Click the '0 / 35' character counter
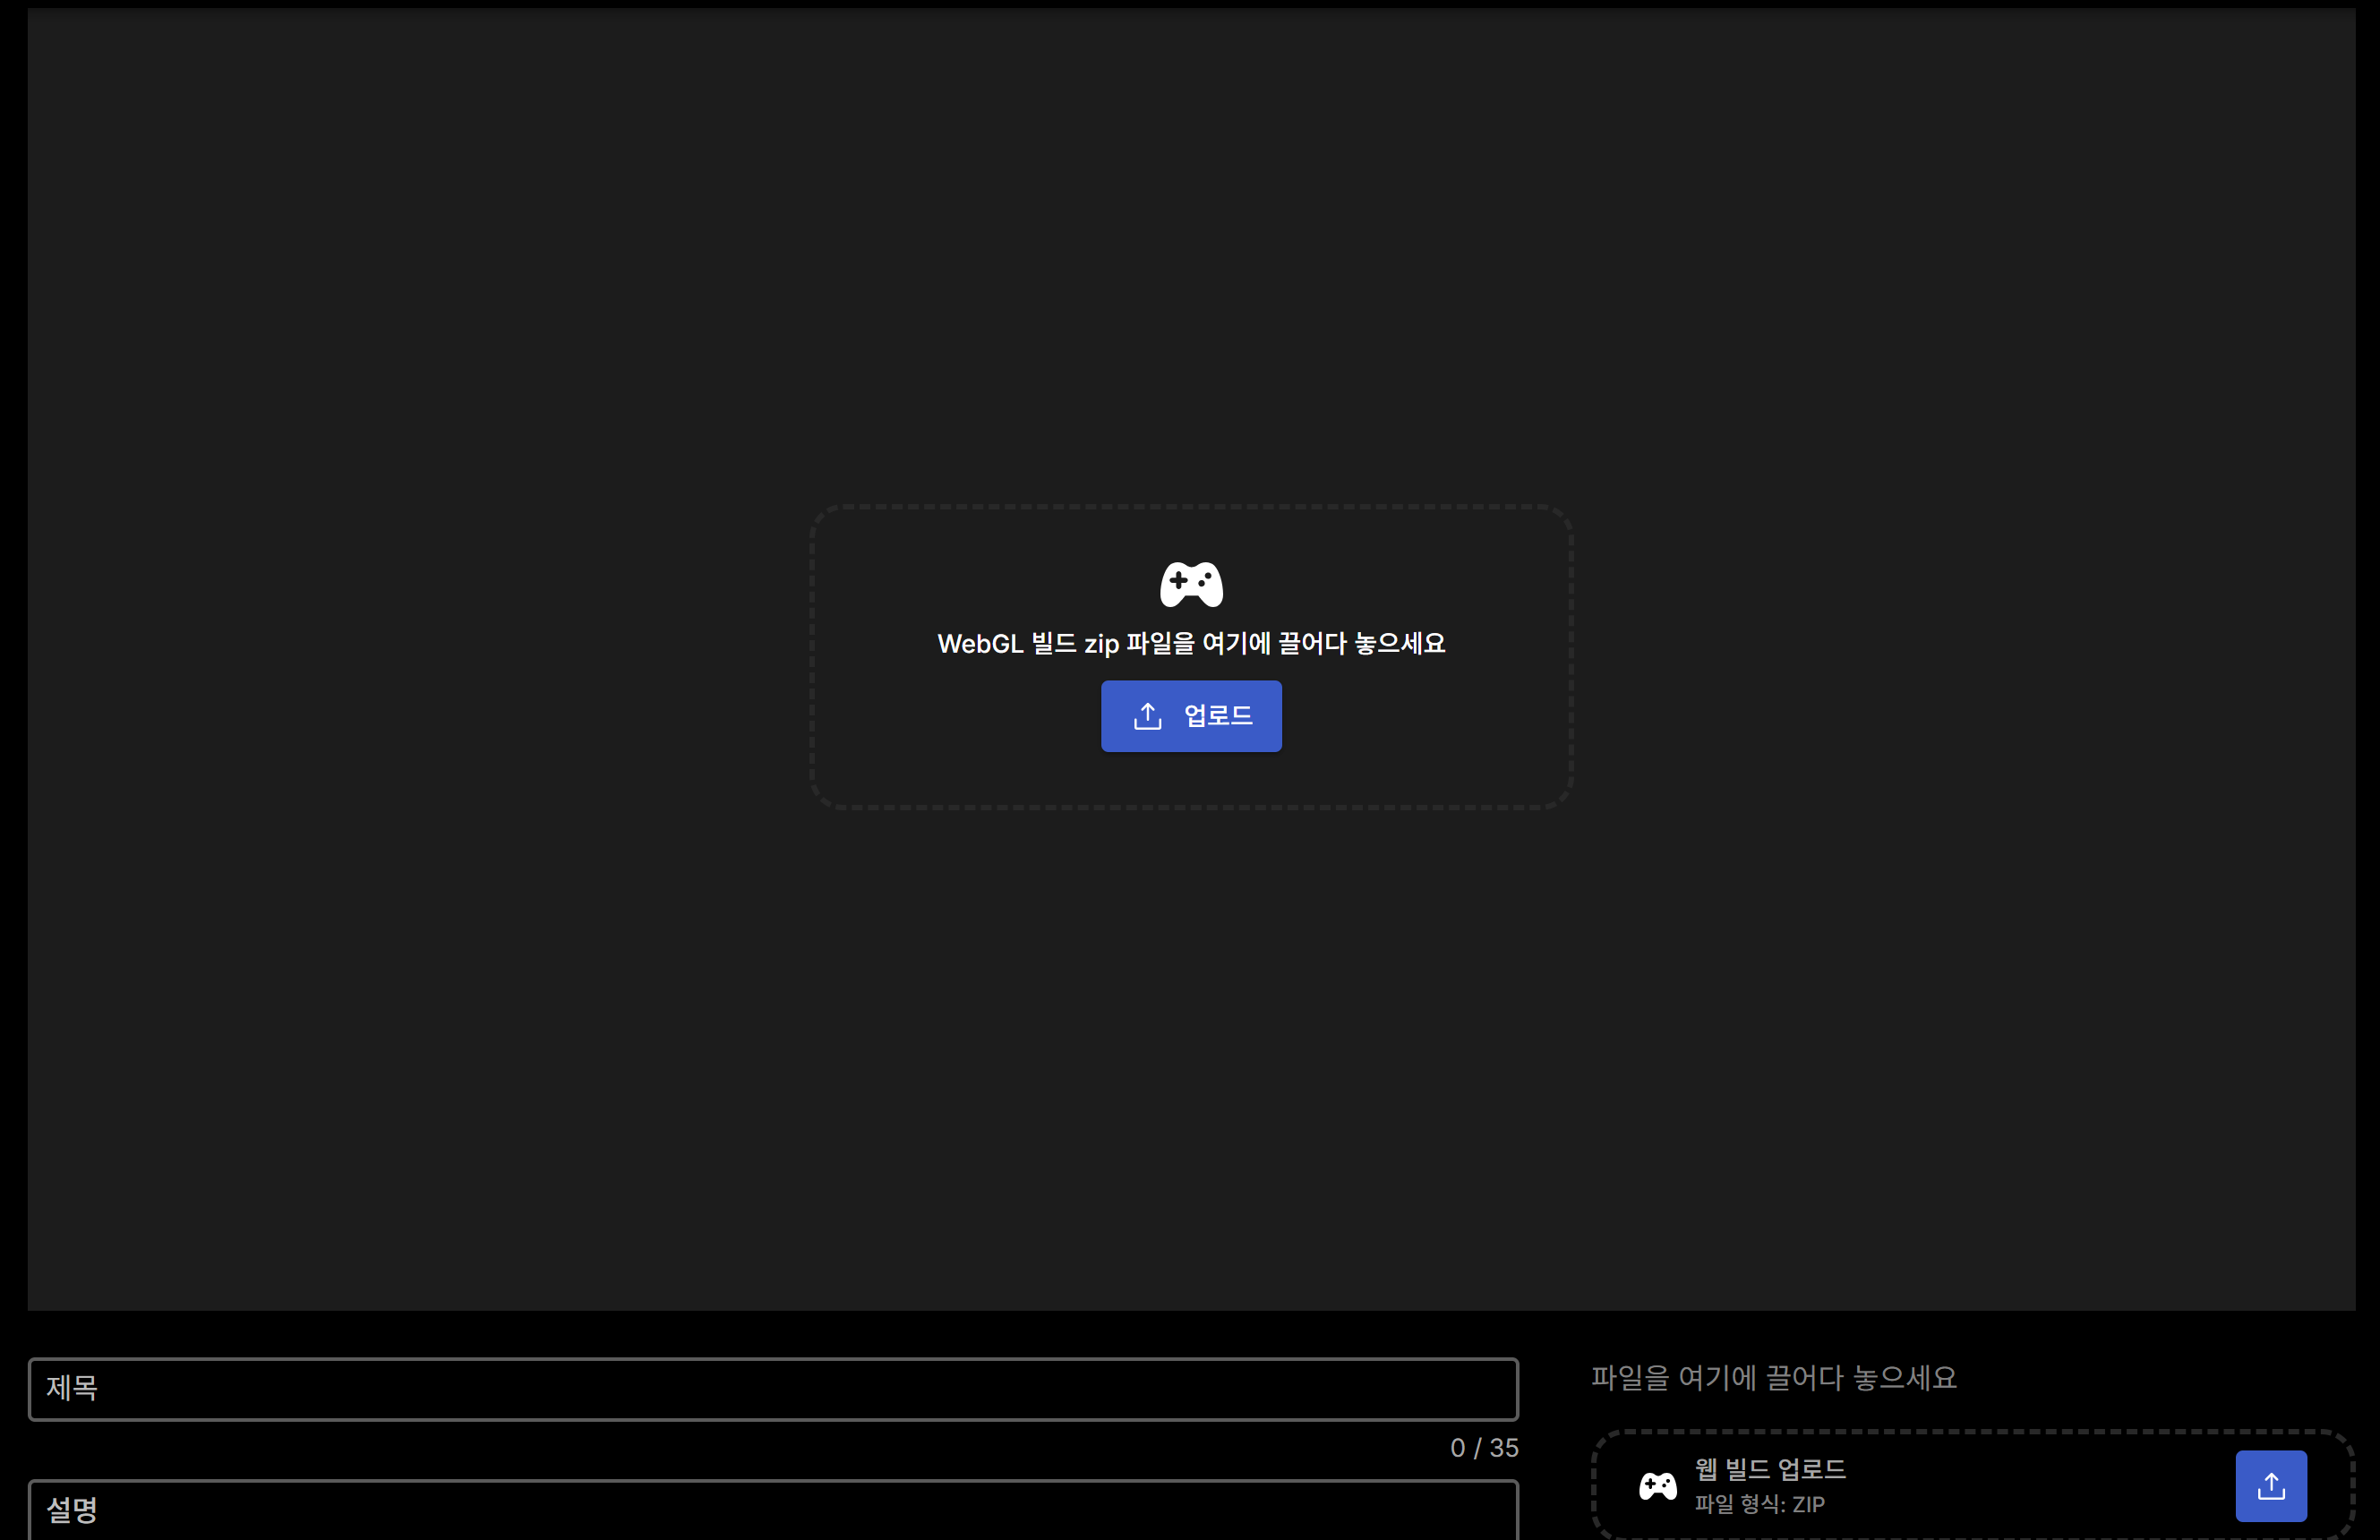The height and width of the screenshot is (1540, 2380). click(x=1484, y=1448)
